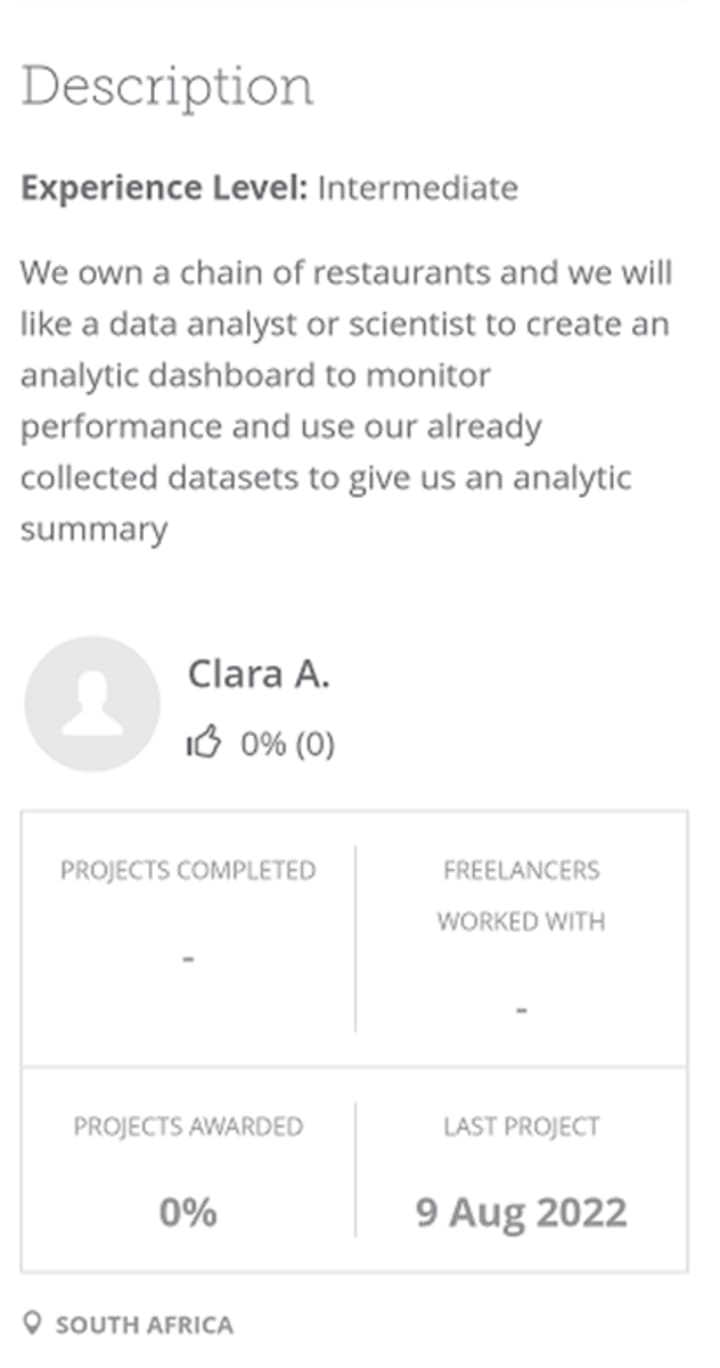
Task: Click the restaurant chain job description paragraph
Action: tap(345, 400)
